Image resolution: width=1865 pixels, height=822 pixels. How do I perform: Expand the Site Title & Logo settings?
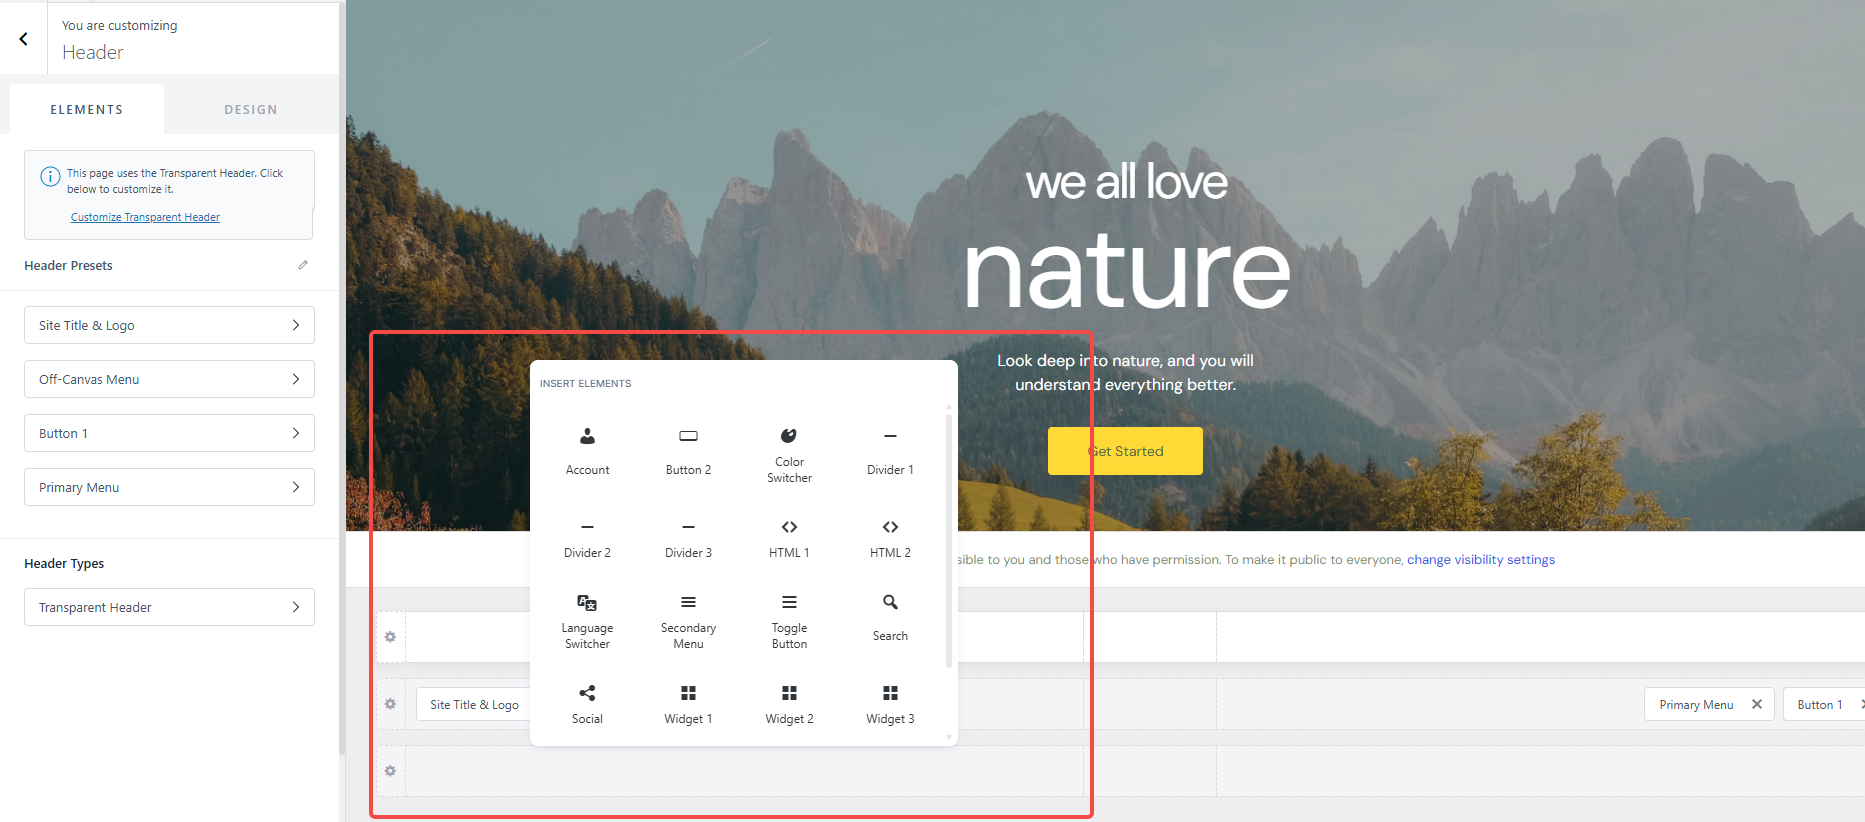click(169, 325)
